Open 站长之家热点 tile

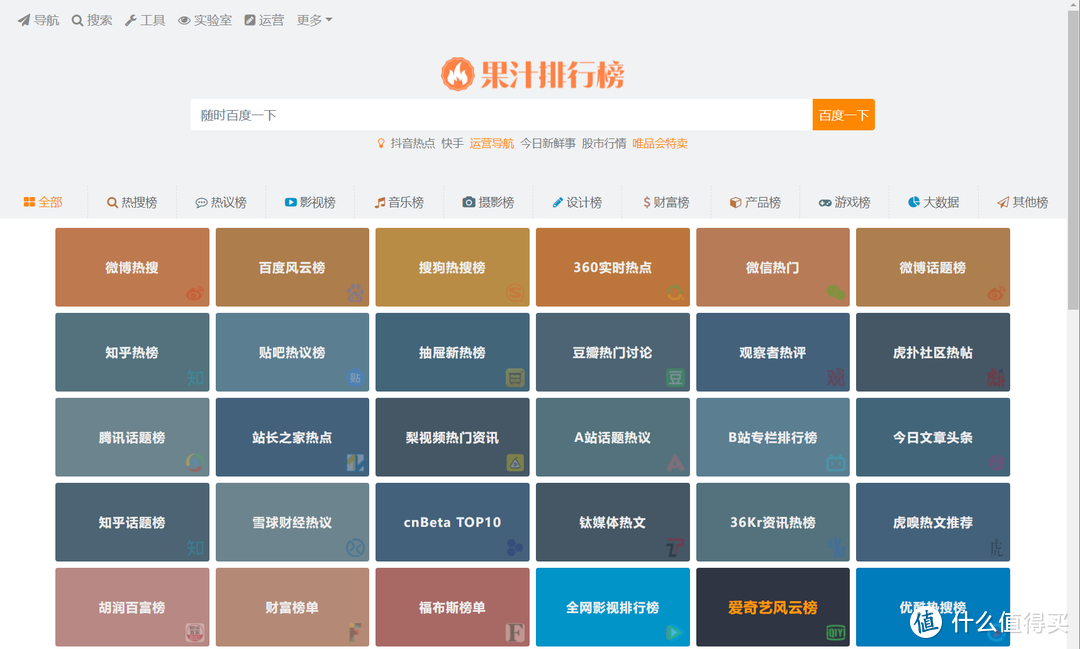coord(292,437)
